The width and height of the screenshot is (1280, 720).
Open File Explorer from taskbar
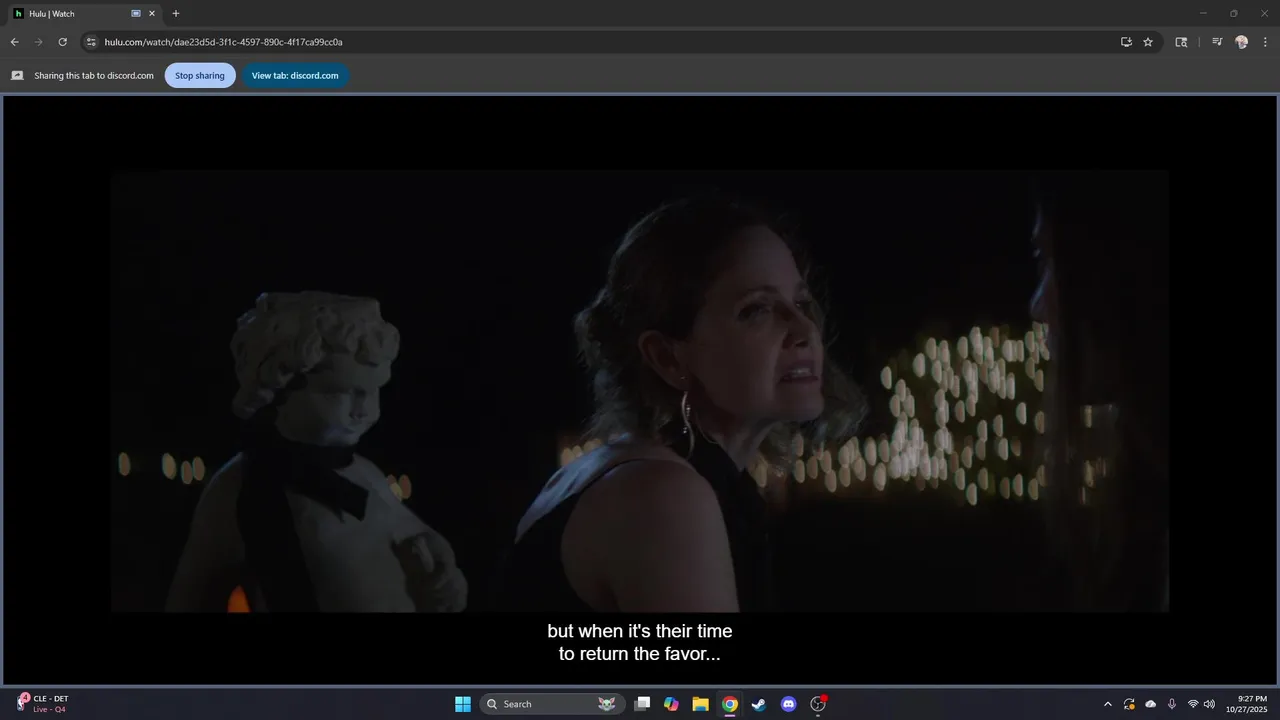[x=700, y=704]
